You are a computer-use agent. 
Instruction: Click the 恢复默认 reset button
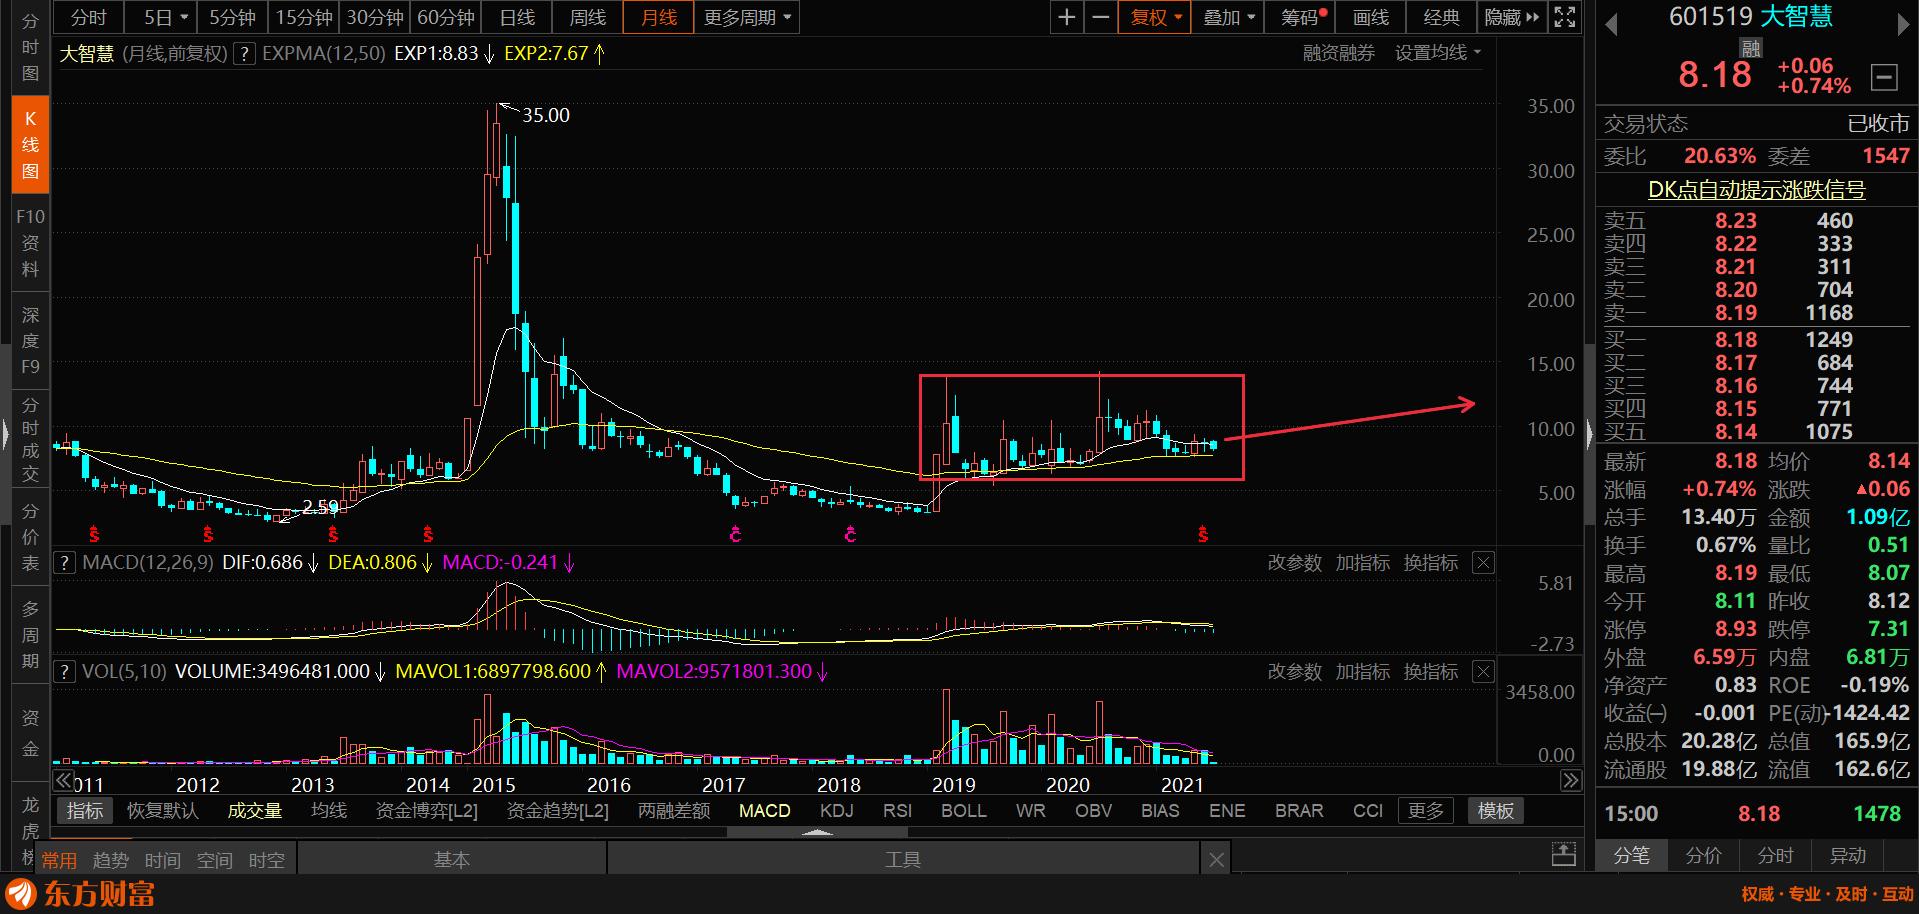click(163, 811)
